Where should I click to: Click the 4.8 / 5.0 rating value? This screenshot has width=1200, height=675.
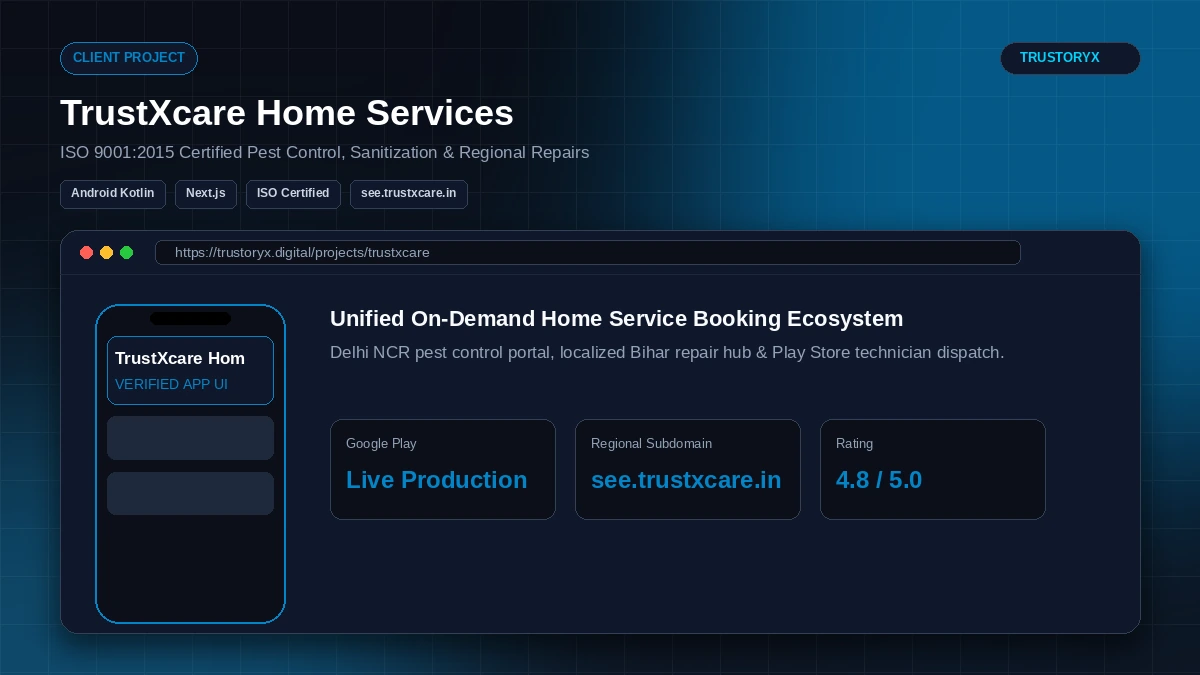pyautogui.click(x=879, y=480)
